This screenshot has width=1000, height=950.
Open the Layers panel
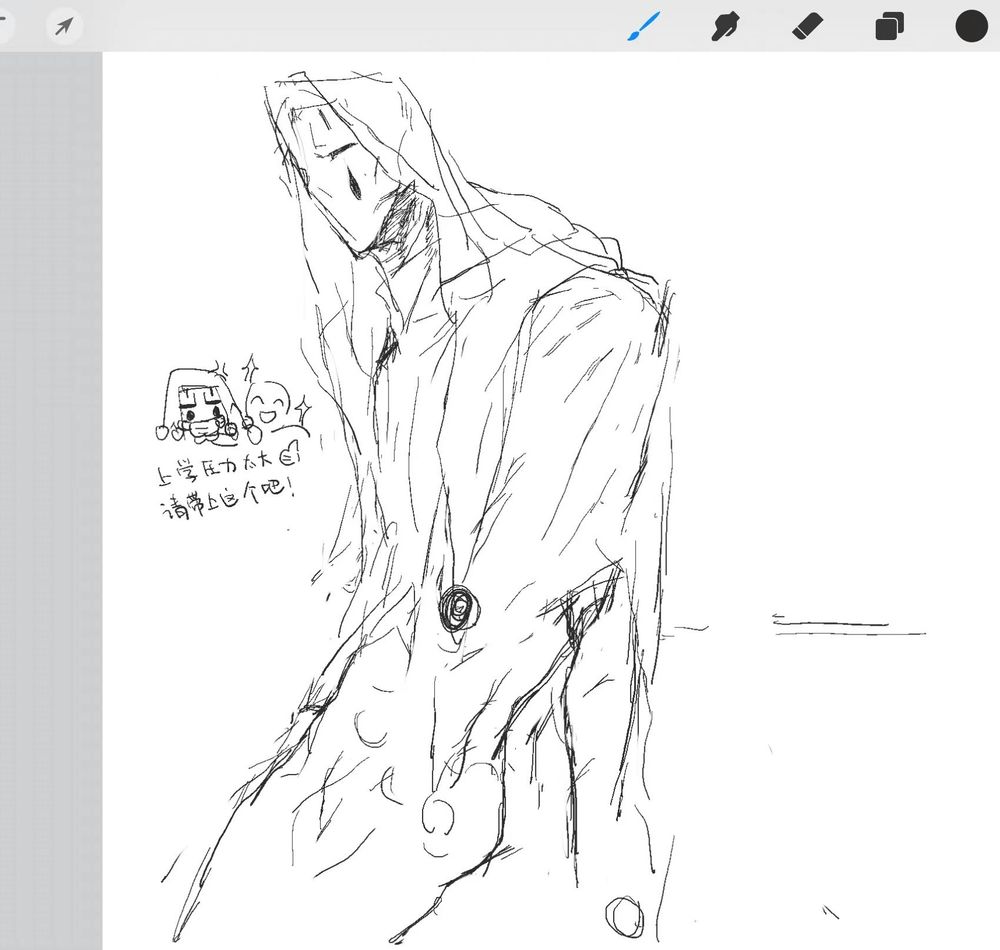click(x=889, y=27)
